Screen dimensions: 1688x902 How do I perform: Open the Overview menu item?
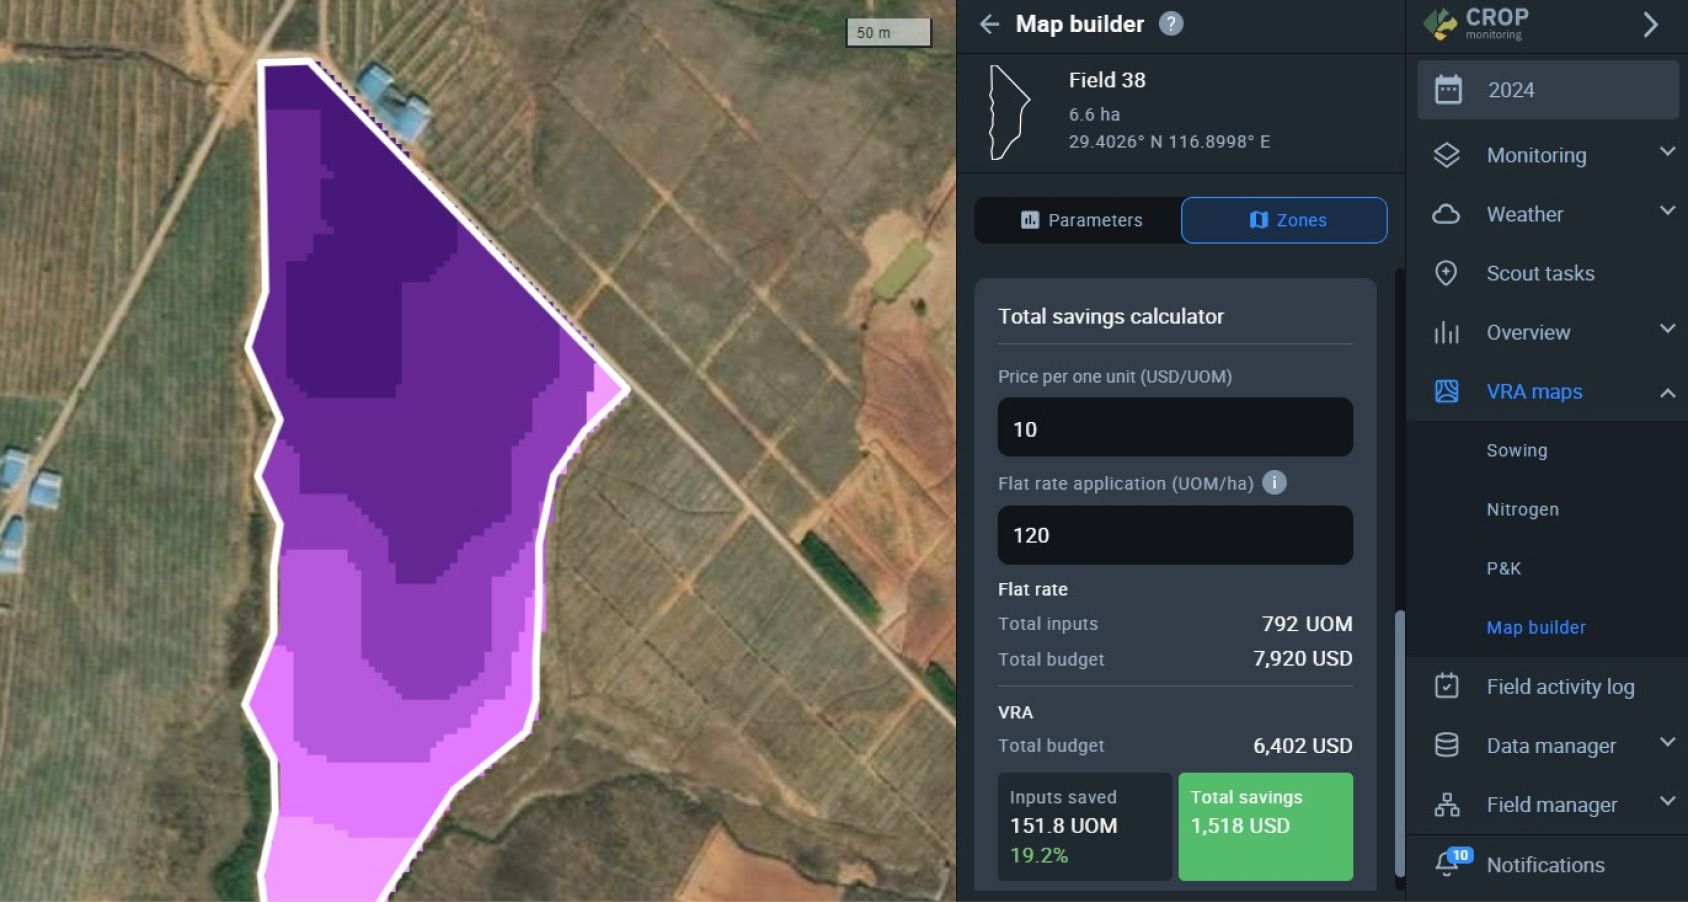point(1528,332)
